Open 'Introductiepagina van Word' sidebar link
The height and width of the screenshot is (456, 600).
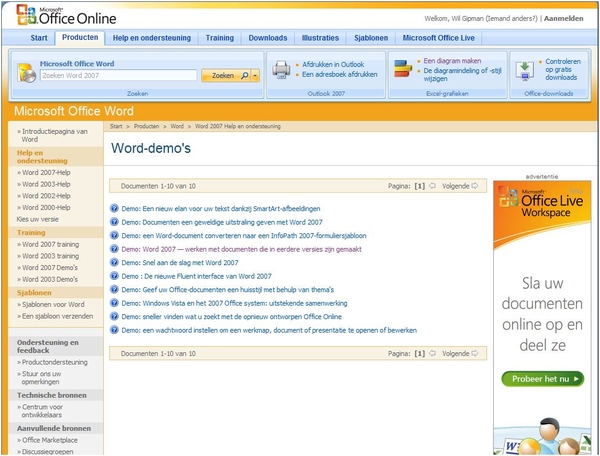tap(54, 135)
